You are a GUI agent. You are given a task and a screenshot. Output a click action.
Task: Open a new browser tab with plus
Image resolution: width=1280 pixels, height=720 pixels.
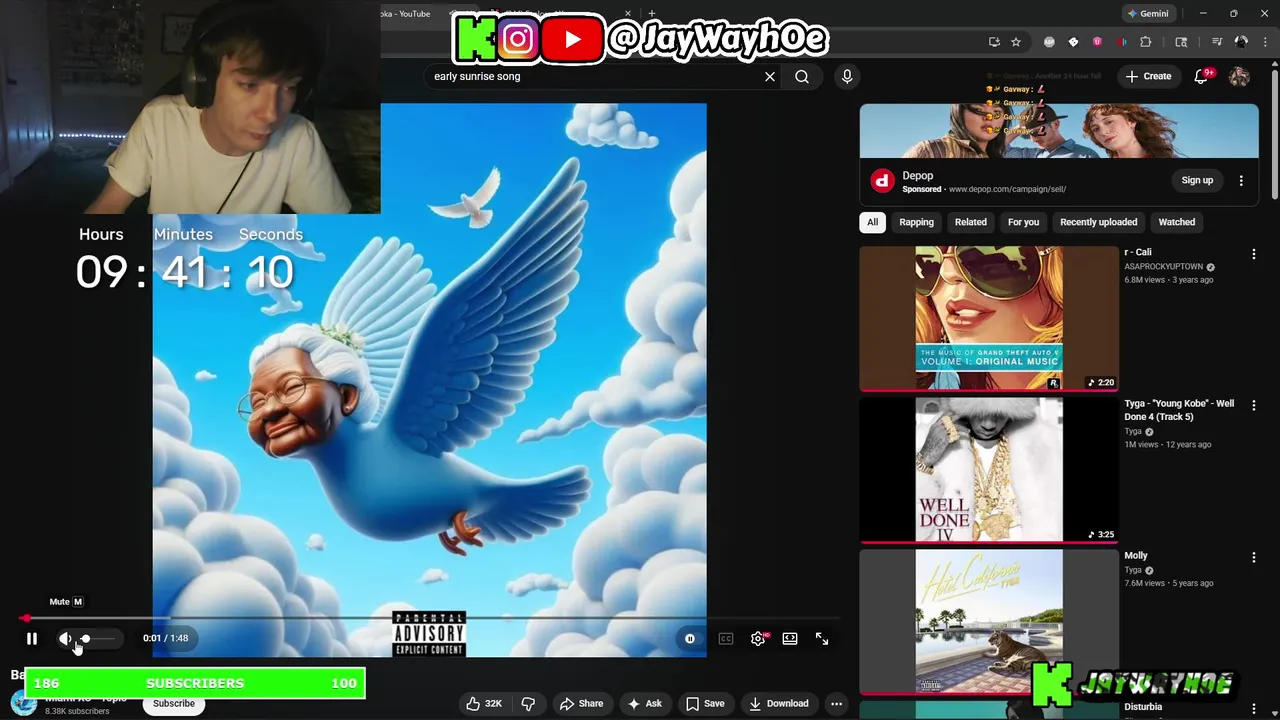(652, 14)
